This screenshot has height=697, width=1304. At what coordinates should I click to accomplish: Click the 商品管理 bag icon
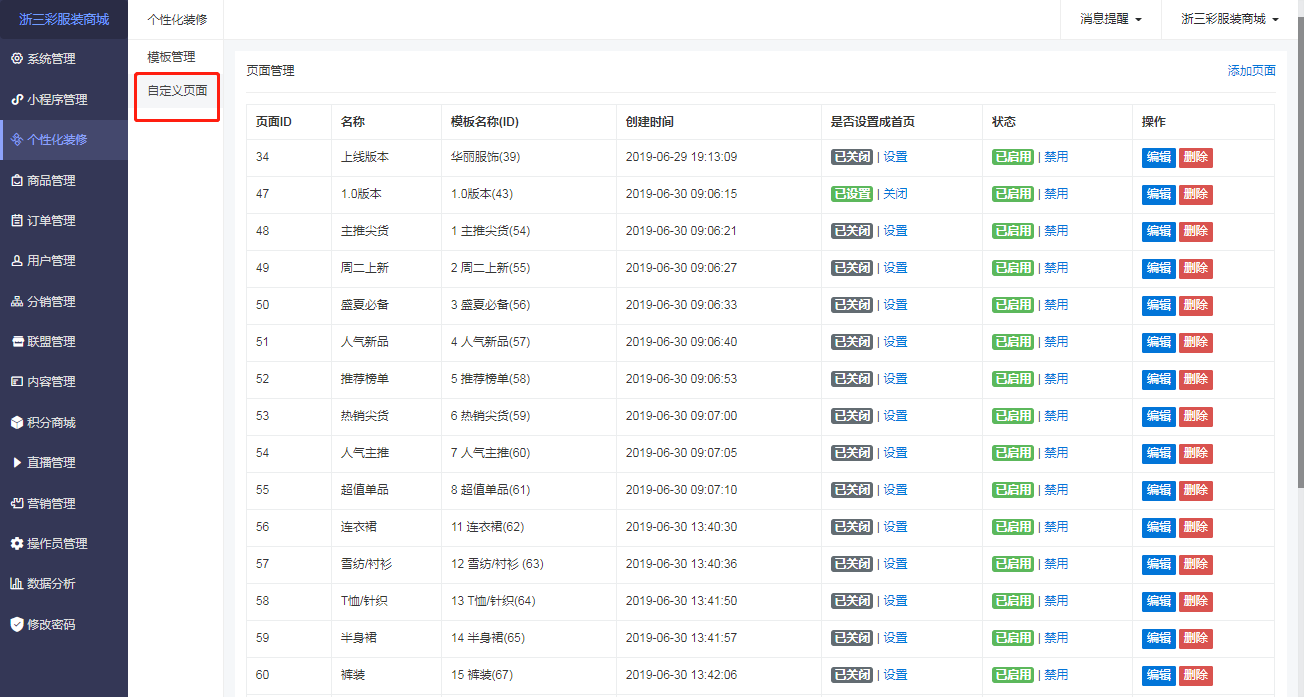(x=16, y=181)
